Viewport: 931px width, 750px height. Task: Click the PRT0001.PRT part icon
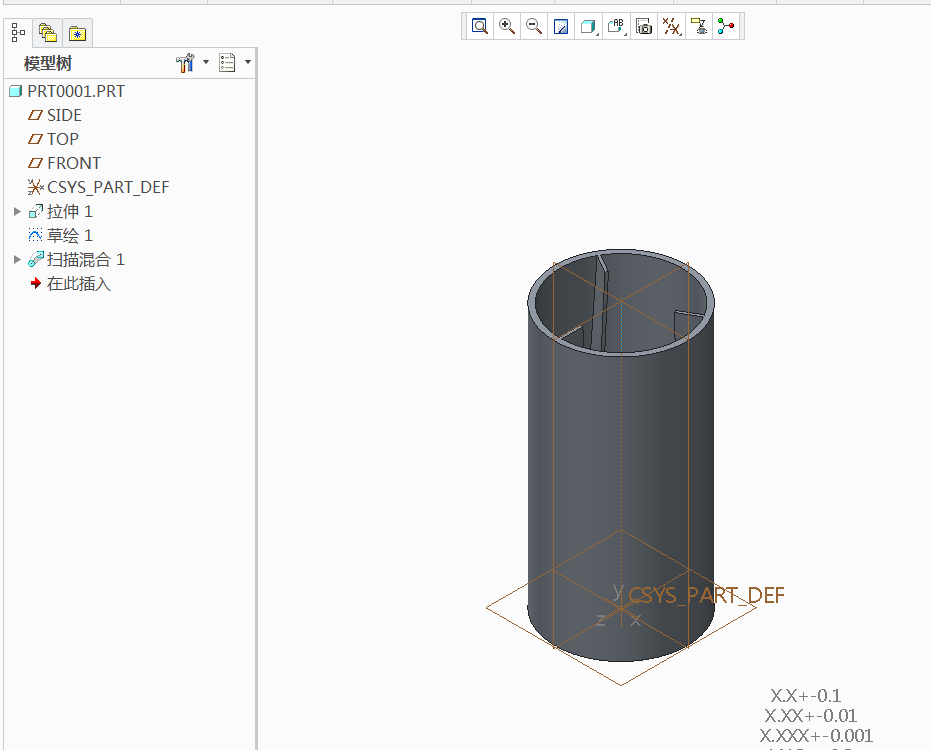pos(15,91)
